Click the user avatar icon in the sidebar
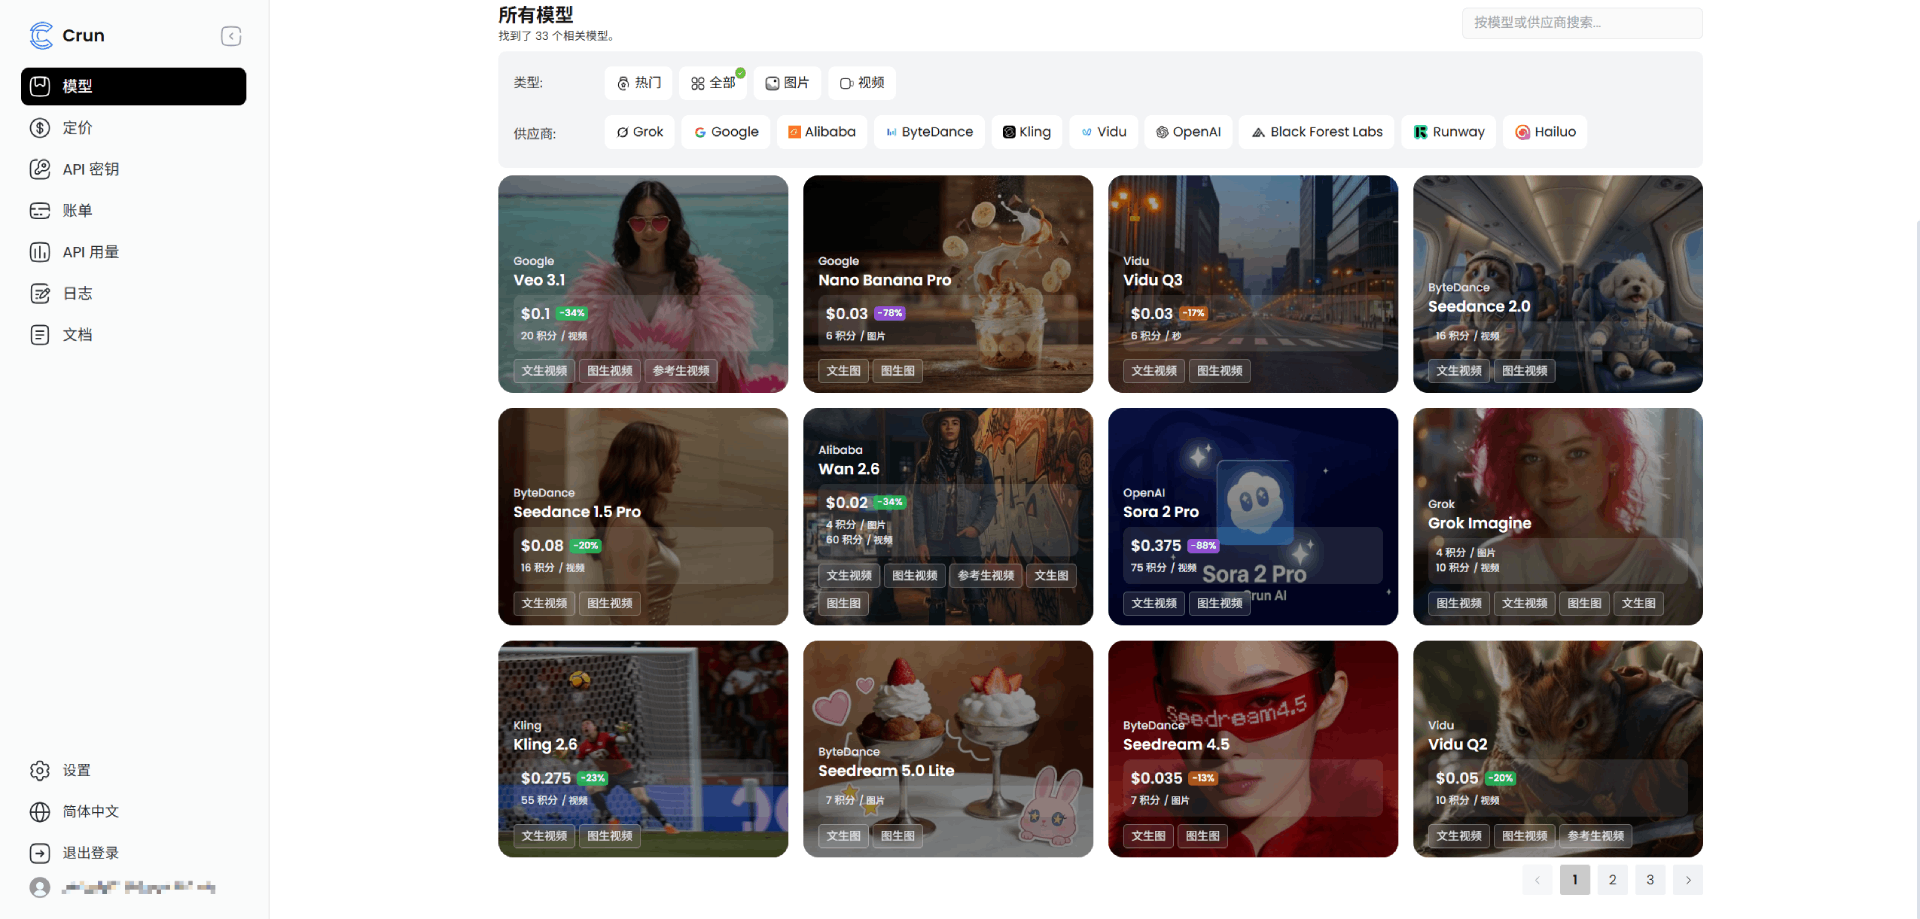1920x919 pixels. point(40,888)
